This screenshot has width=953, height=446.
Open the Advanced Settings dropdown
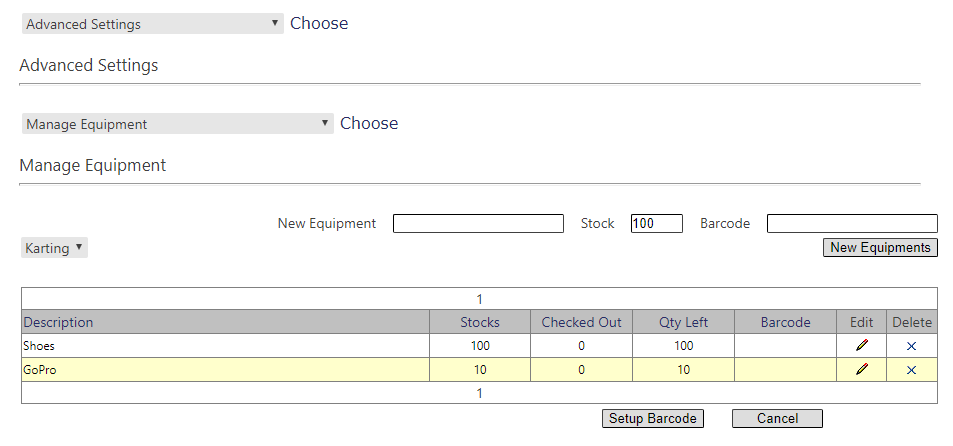click(x=152, y=24)
